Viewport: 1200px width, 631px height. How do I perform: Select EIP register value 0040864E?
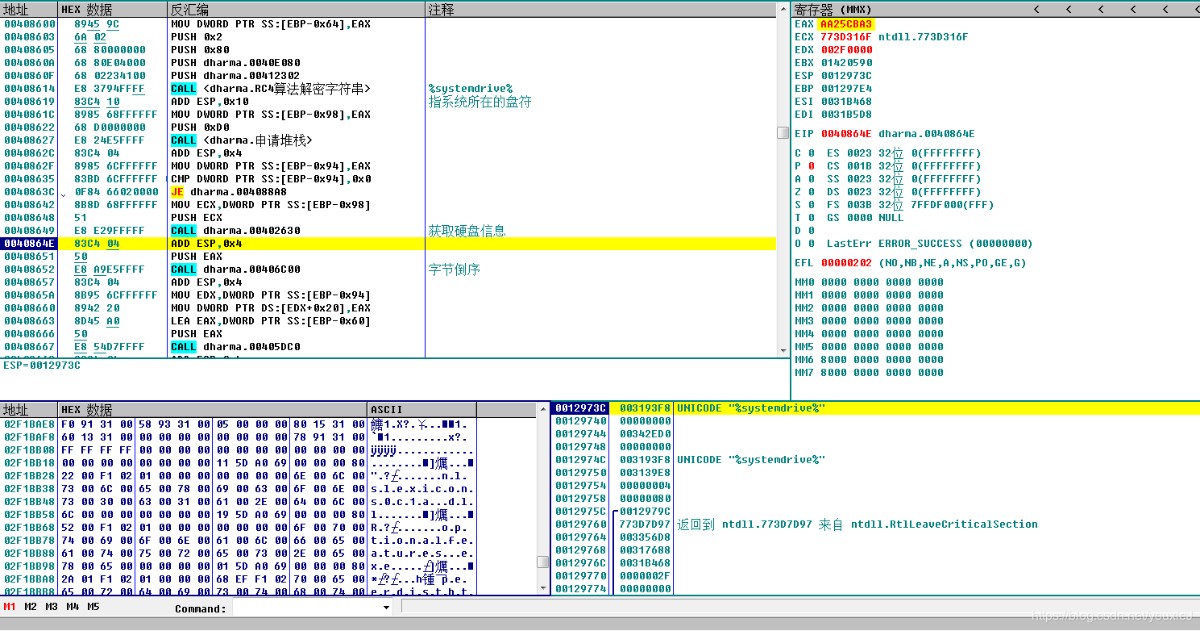point(846,134)
